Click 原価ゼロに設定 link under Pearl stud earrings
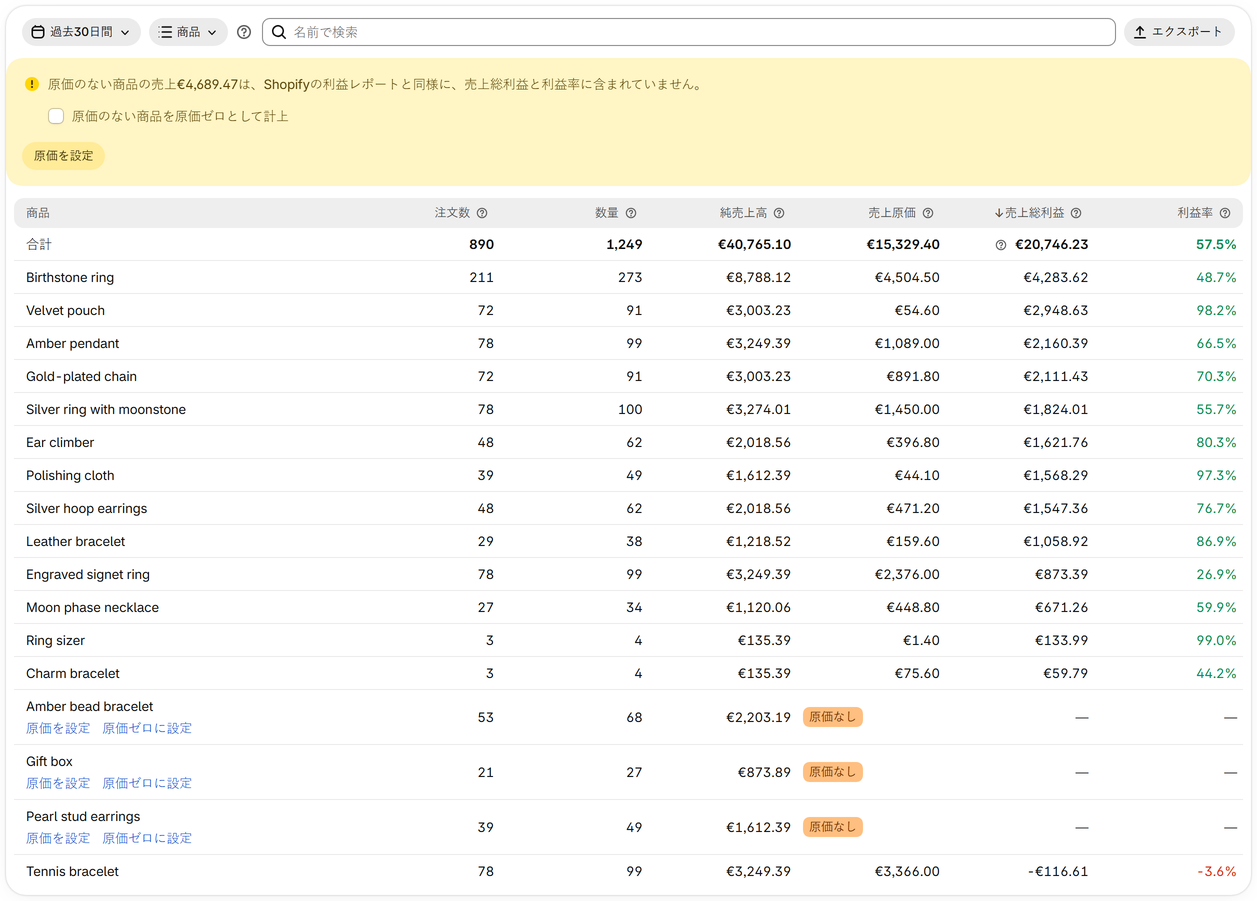 pyautogui.click(x=147, y=838)
